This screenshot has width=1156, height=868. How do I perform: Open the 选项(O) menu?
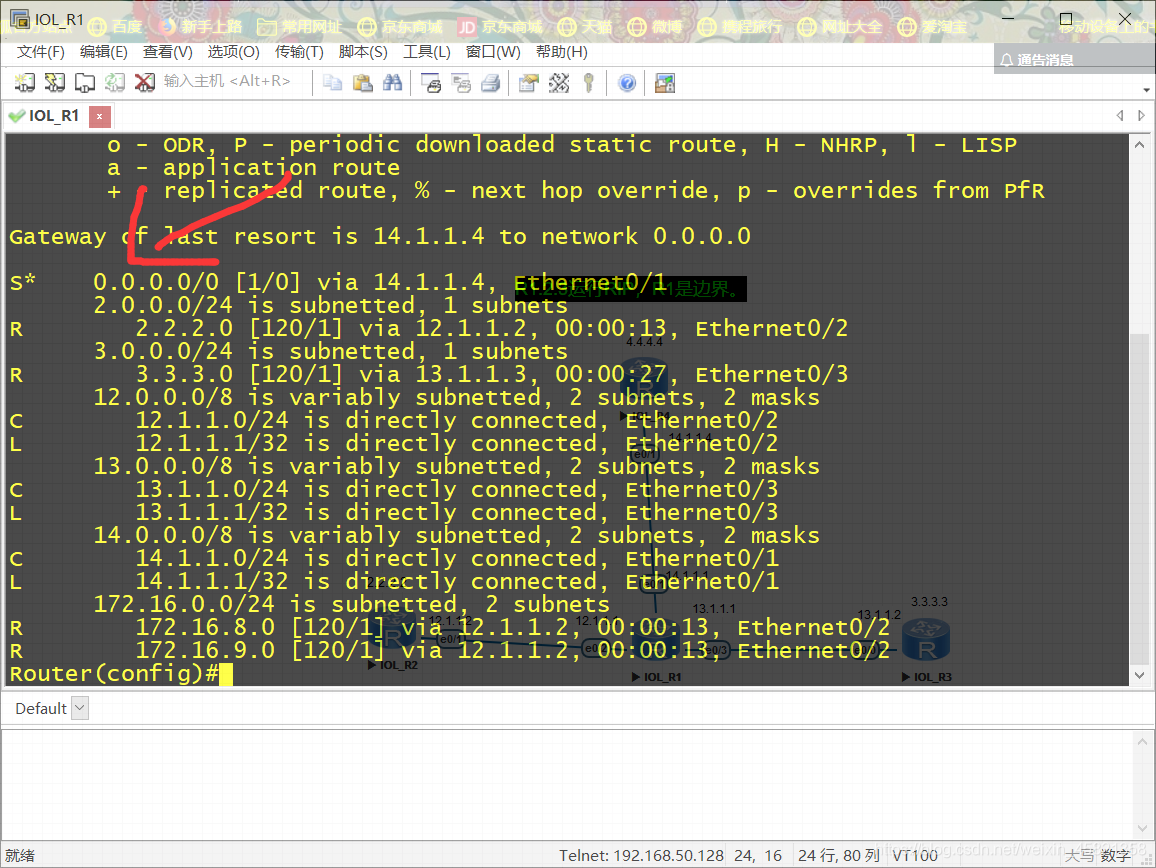pyautogui.click(x=233, y=52)
